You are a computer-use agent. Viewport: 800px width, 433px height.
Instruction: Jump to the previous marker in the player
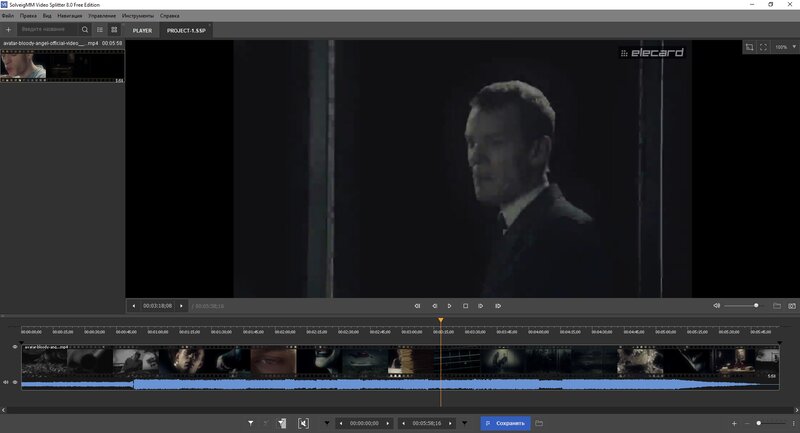[417, 306]
